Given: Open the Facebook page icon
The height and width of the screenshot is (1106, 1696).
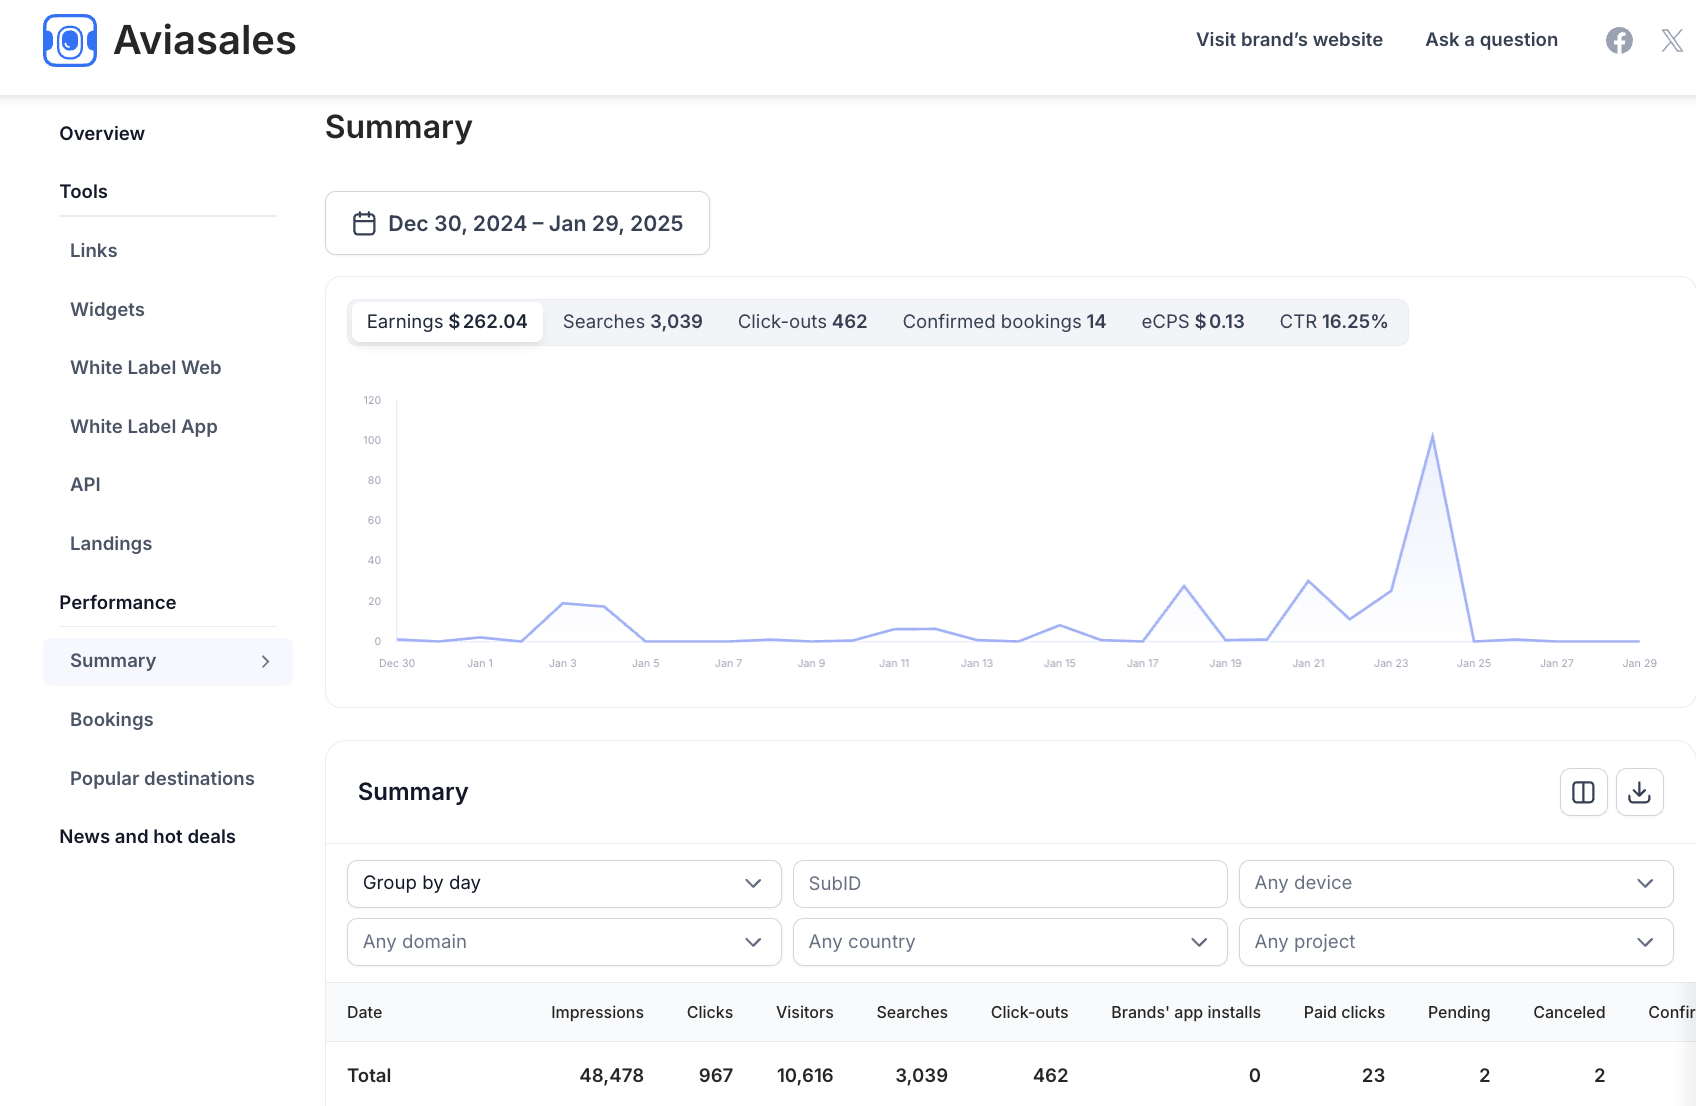Looking at the screenshot, I should 1619,40.
